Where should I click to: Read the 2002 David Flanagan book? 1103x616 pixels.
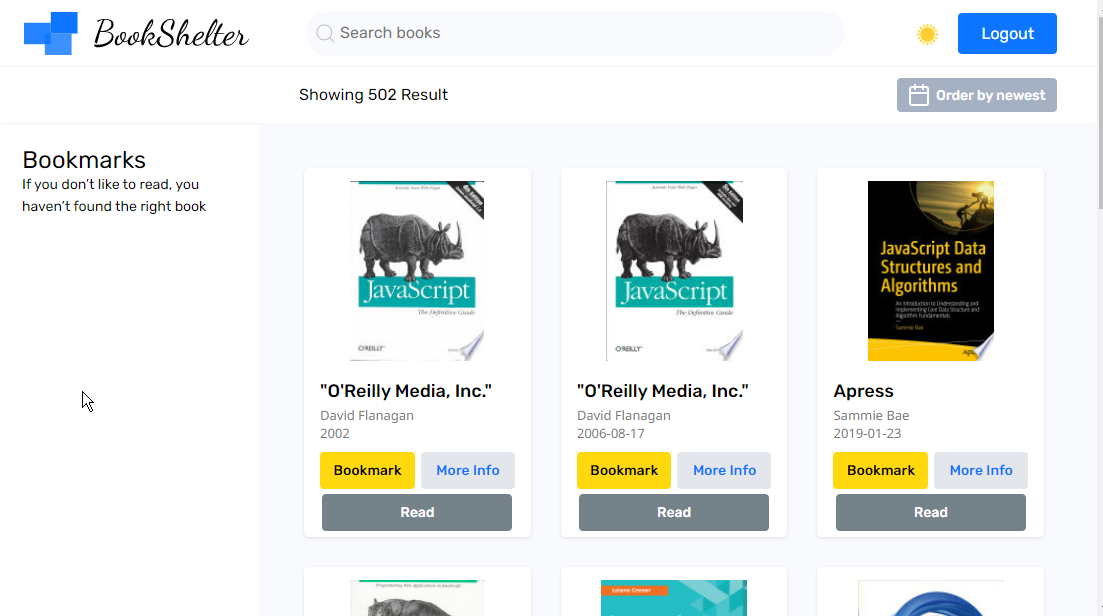tap(417, 512)
